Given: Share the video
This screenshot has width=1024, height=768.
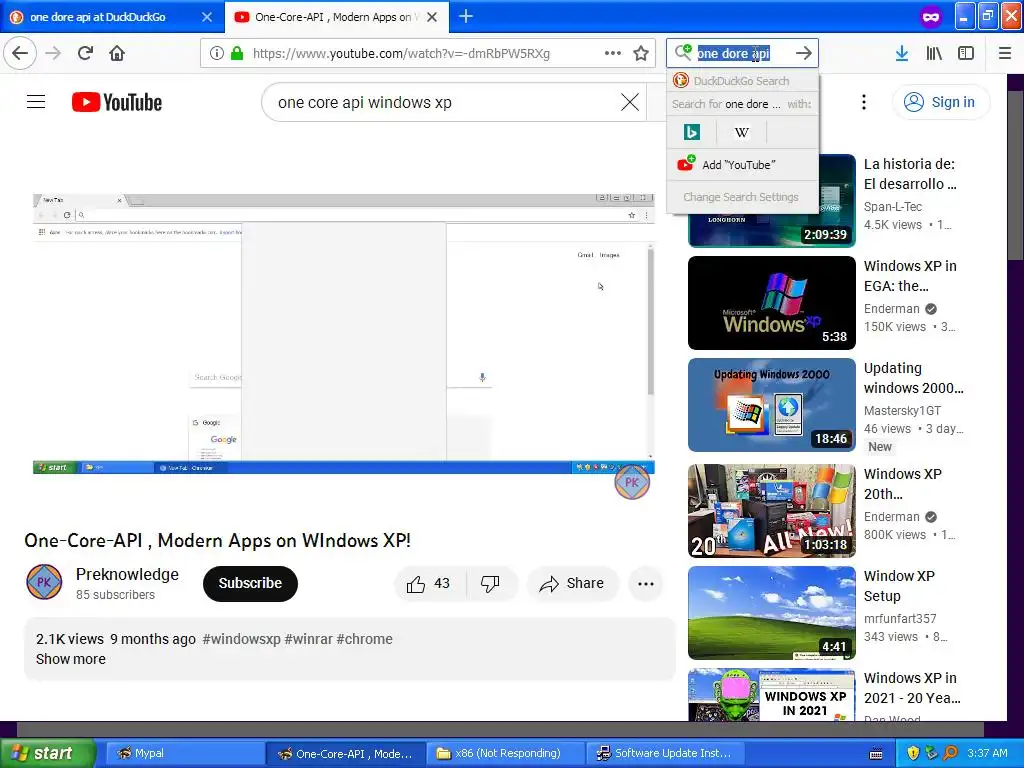Looking at the screenshot, I should click(x=572, y=584).
